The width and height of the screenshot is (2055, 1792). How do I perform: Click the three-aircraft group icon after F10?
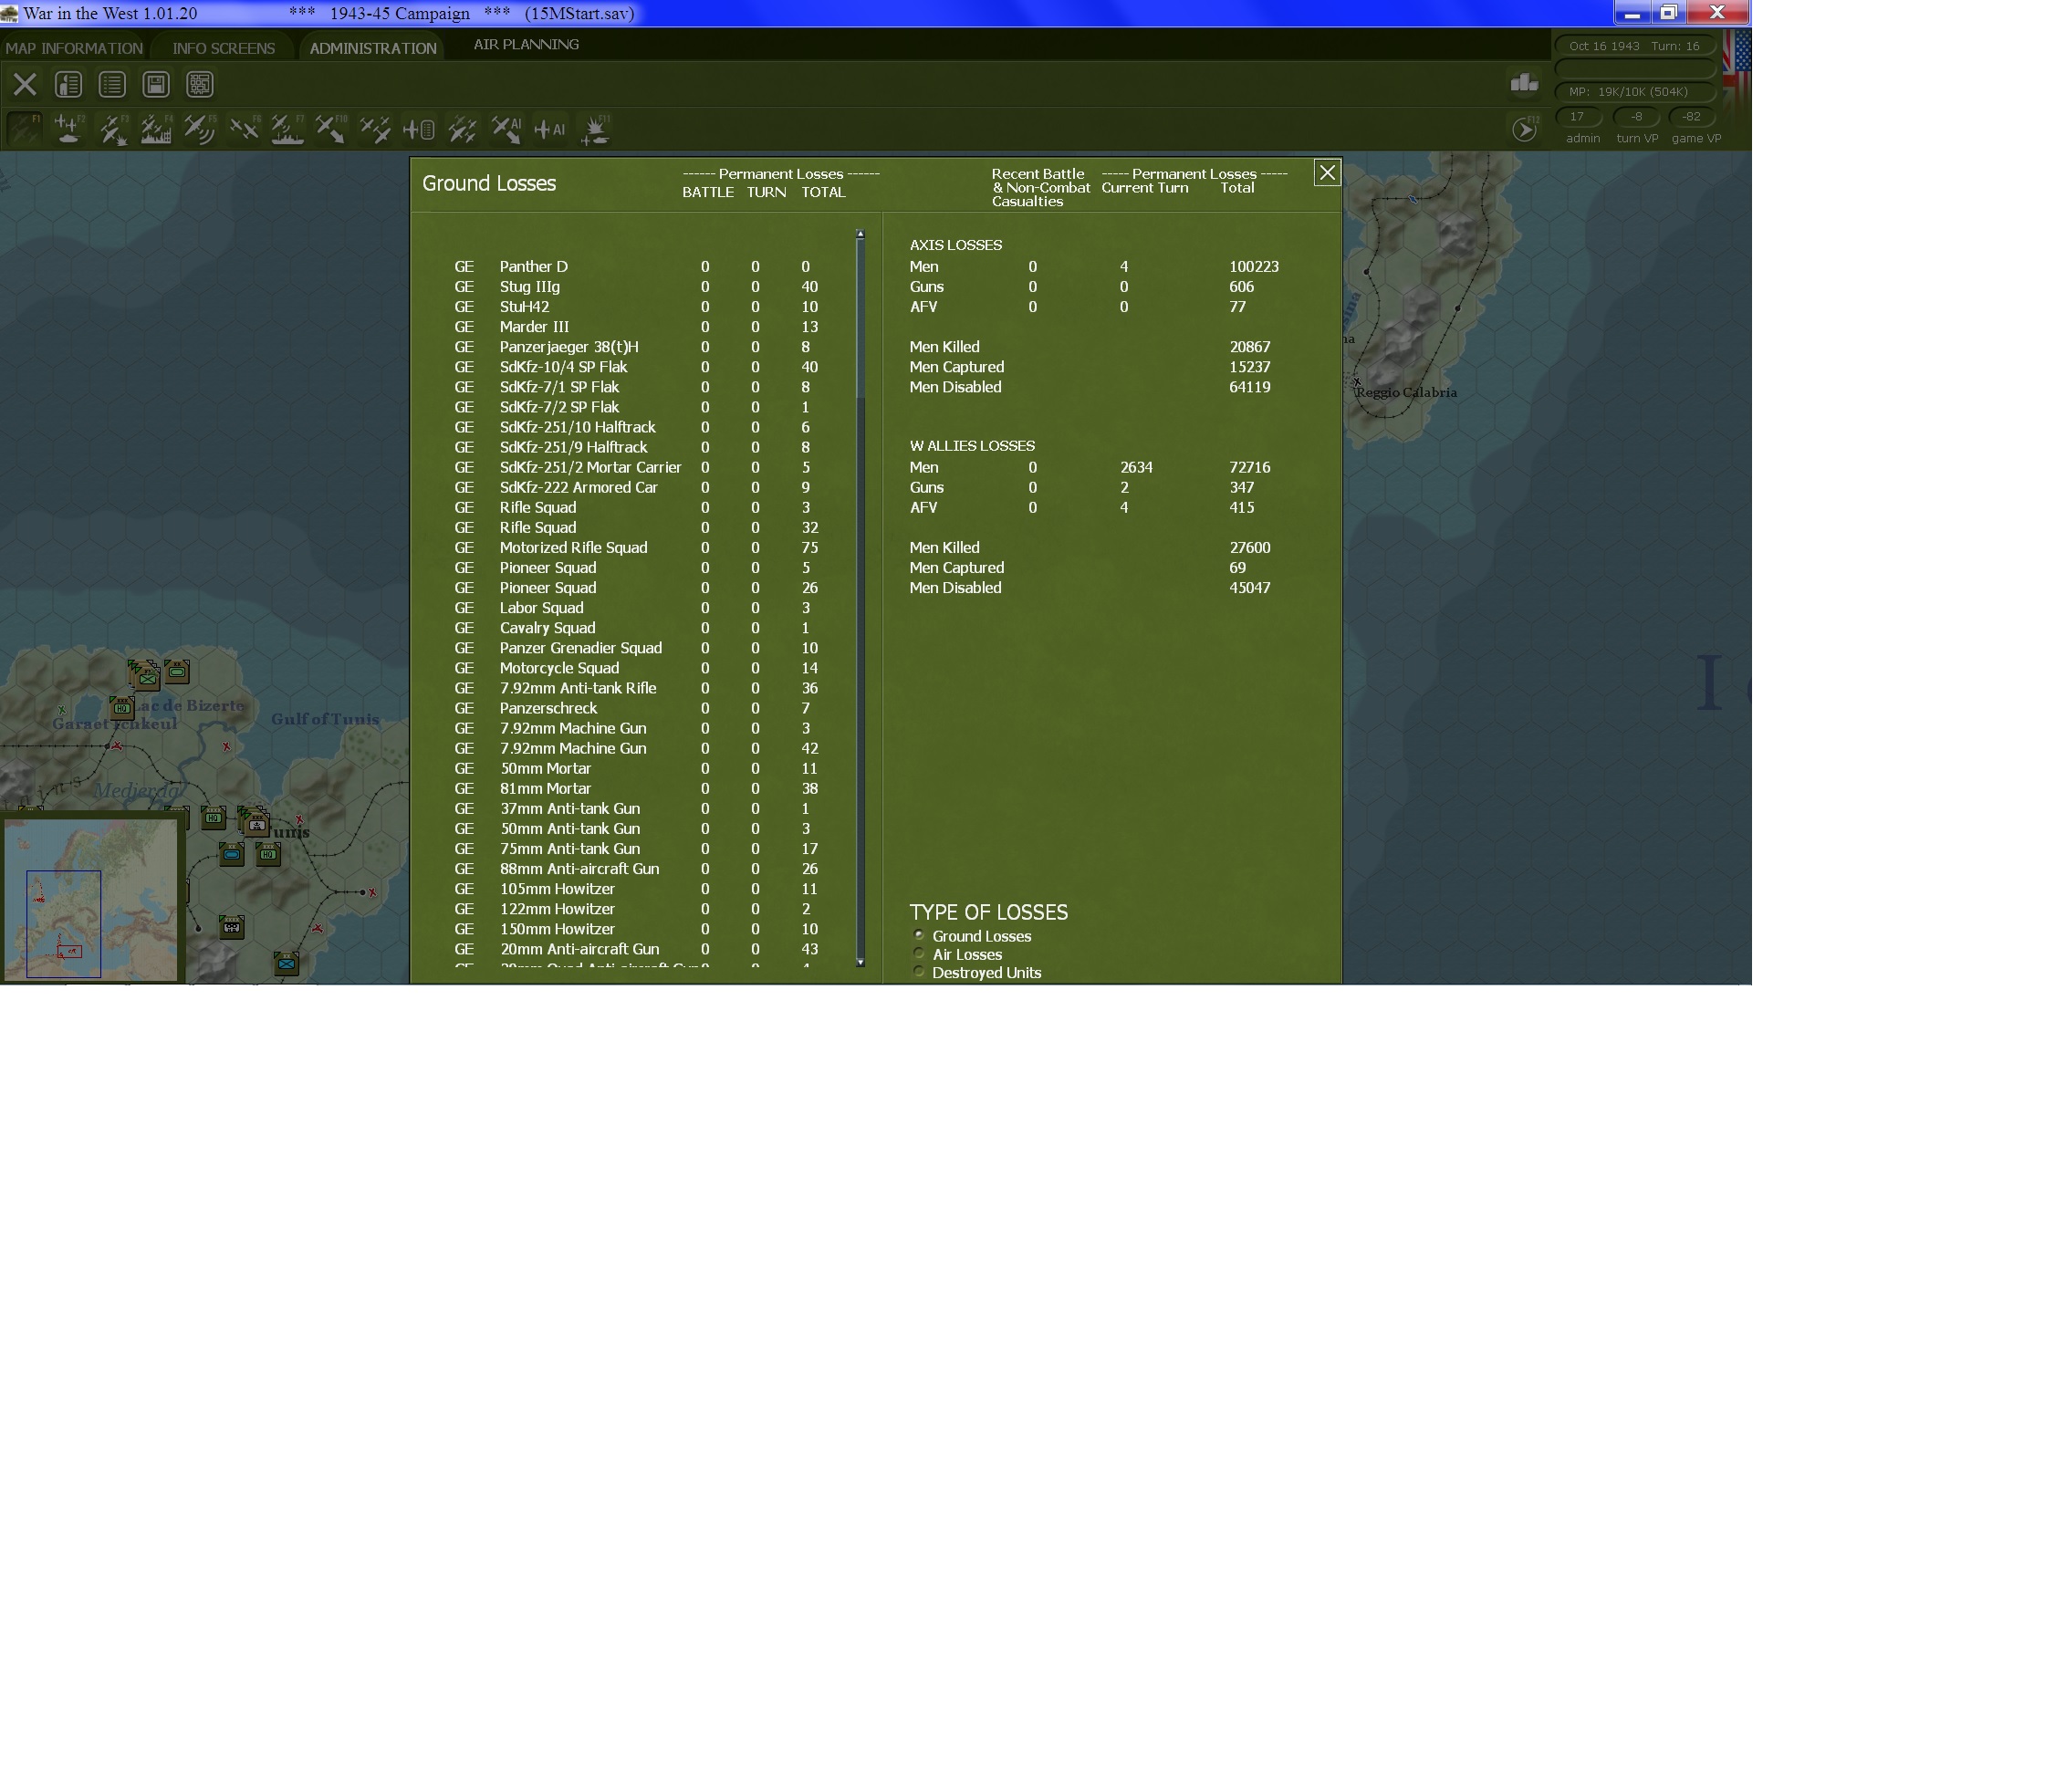pos(375,129)
